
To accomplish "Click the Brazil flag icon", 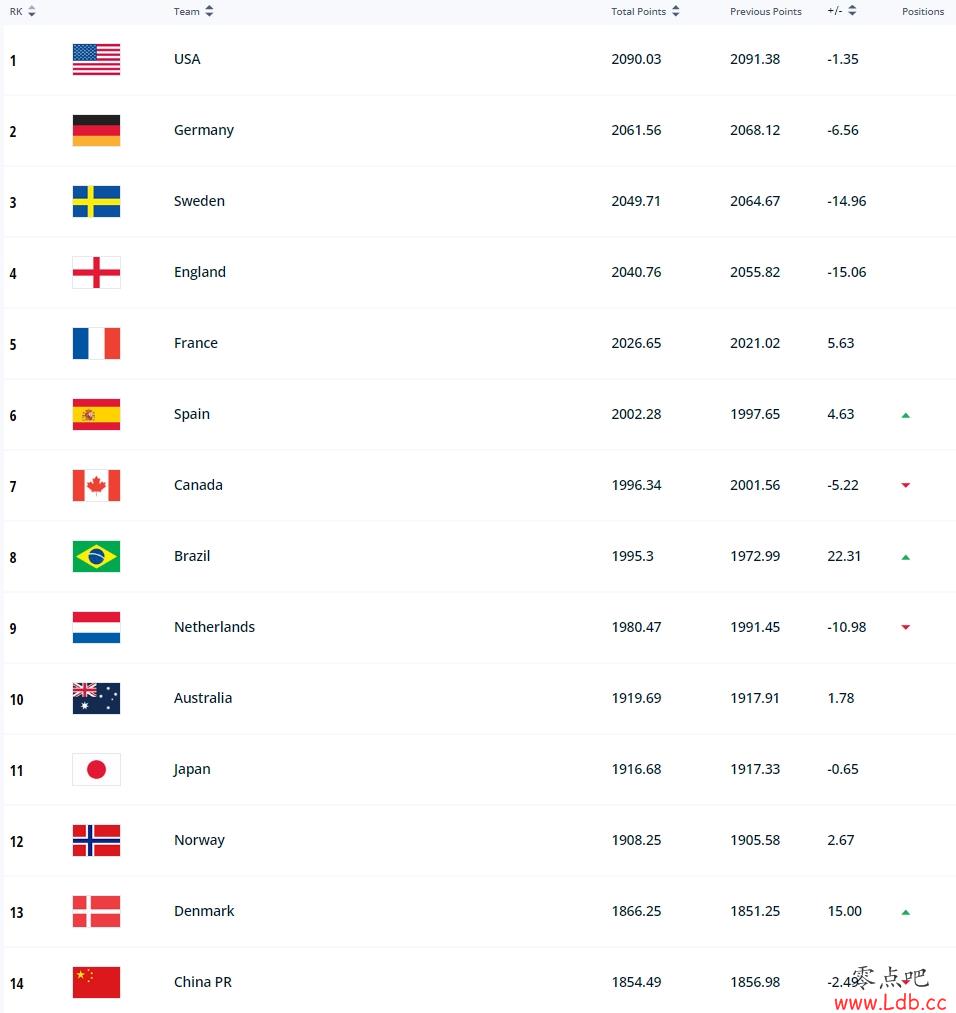I will pos(96,556).
